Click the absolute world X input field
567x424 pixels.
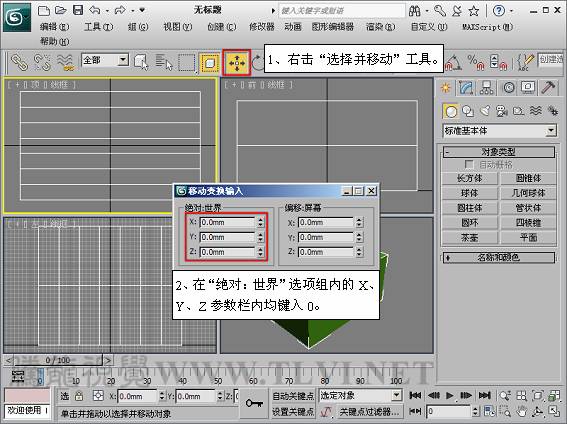point(228,222)
